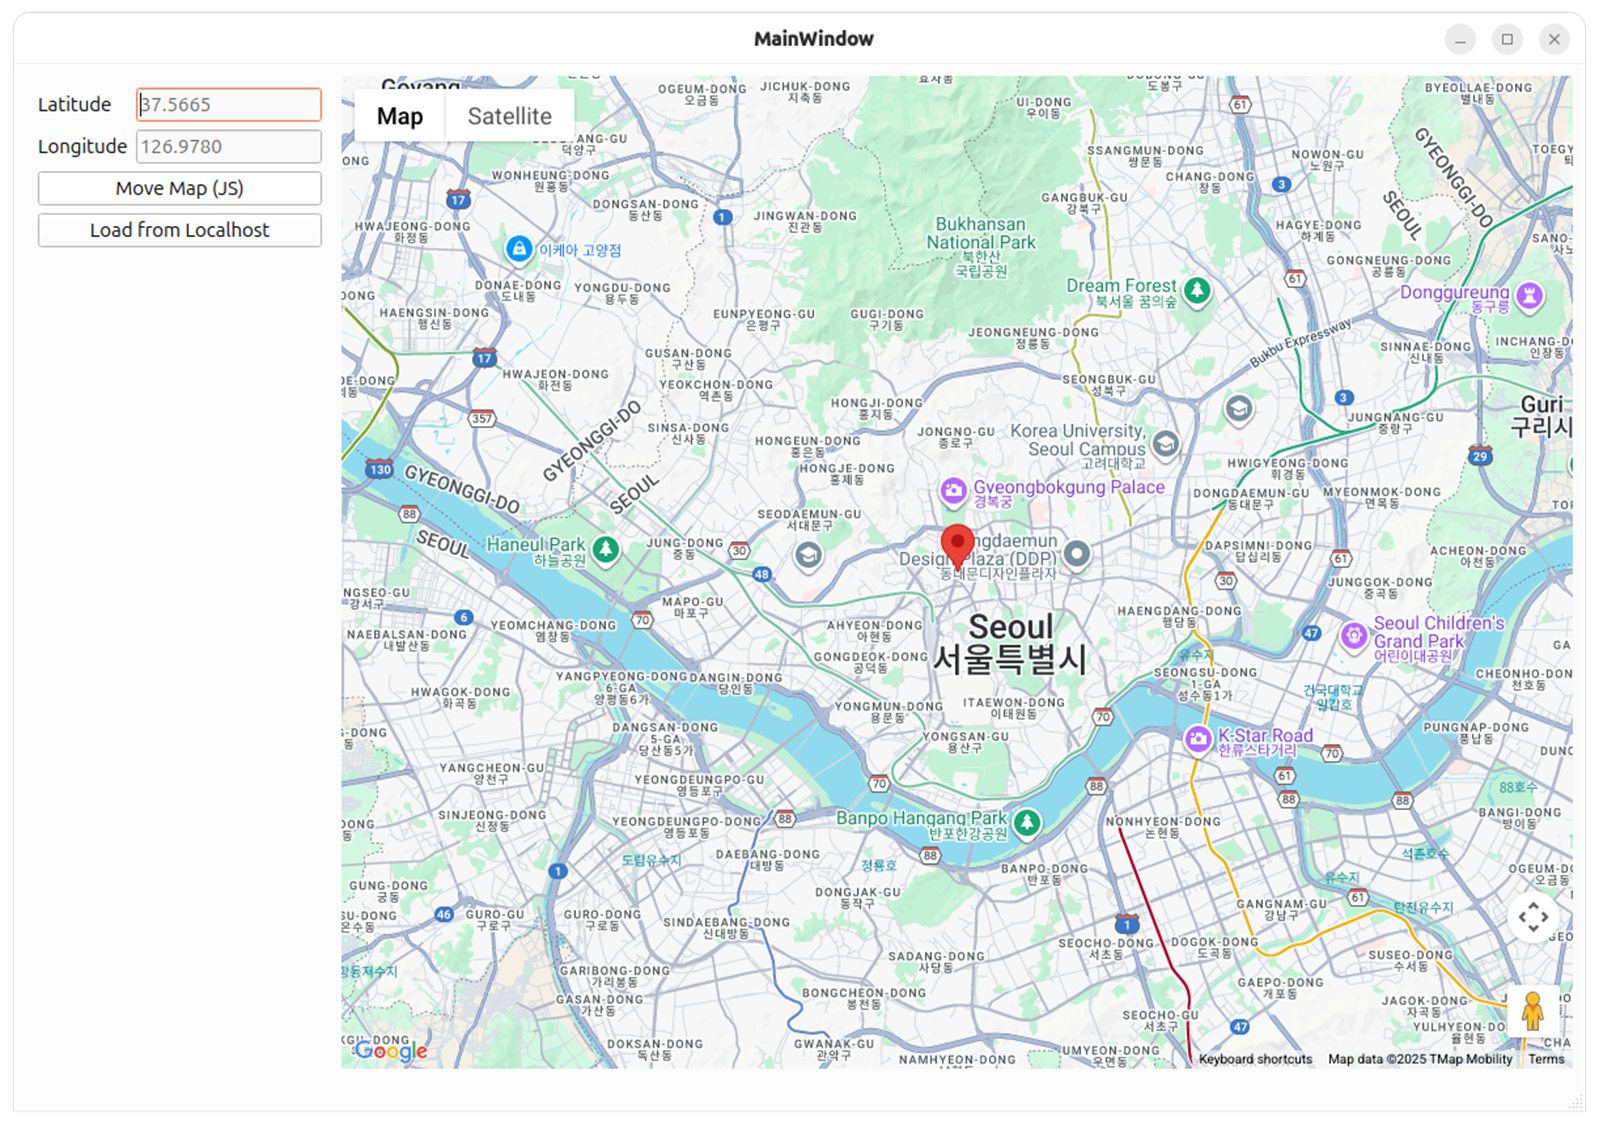This screenshot has width=1599, height=1125.
Task: Click the Google logo on map
Action: click(x=392, y=1050)
